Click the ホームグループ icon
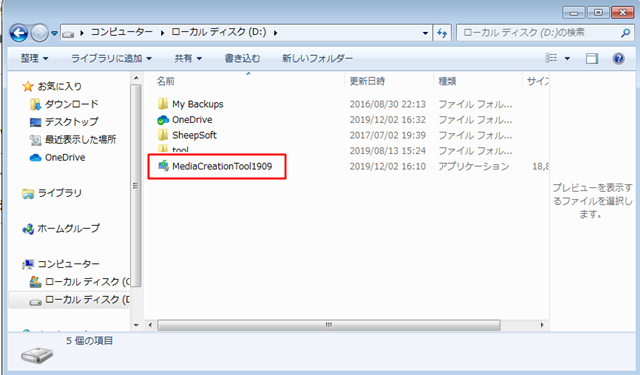This screenshot has height=375, width=640. [x=28, y=229]
